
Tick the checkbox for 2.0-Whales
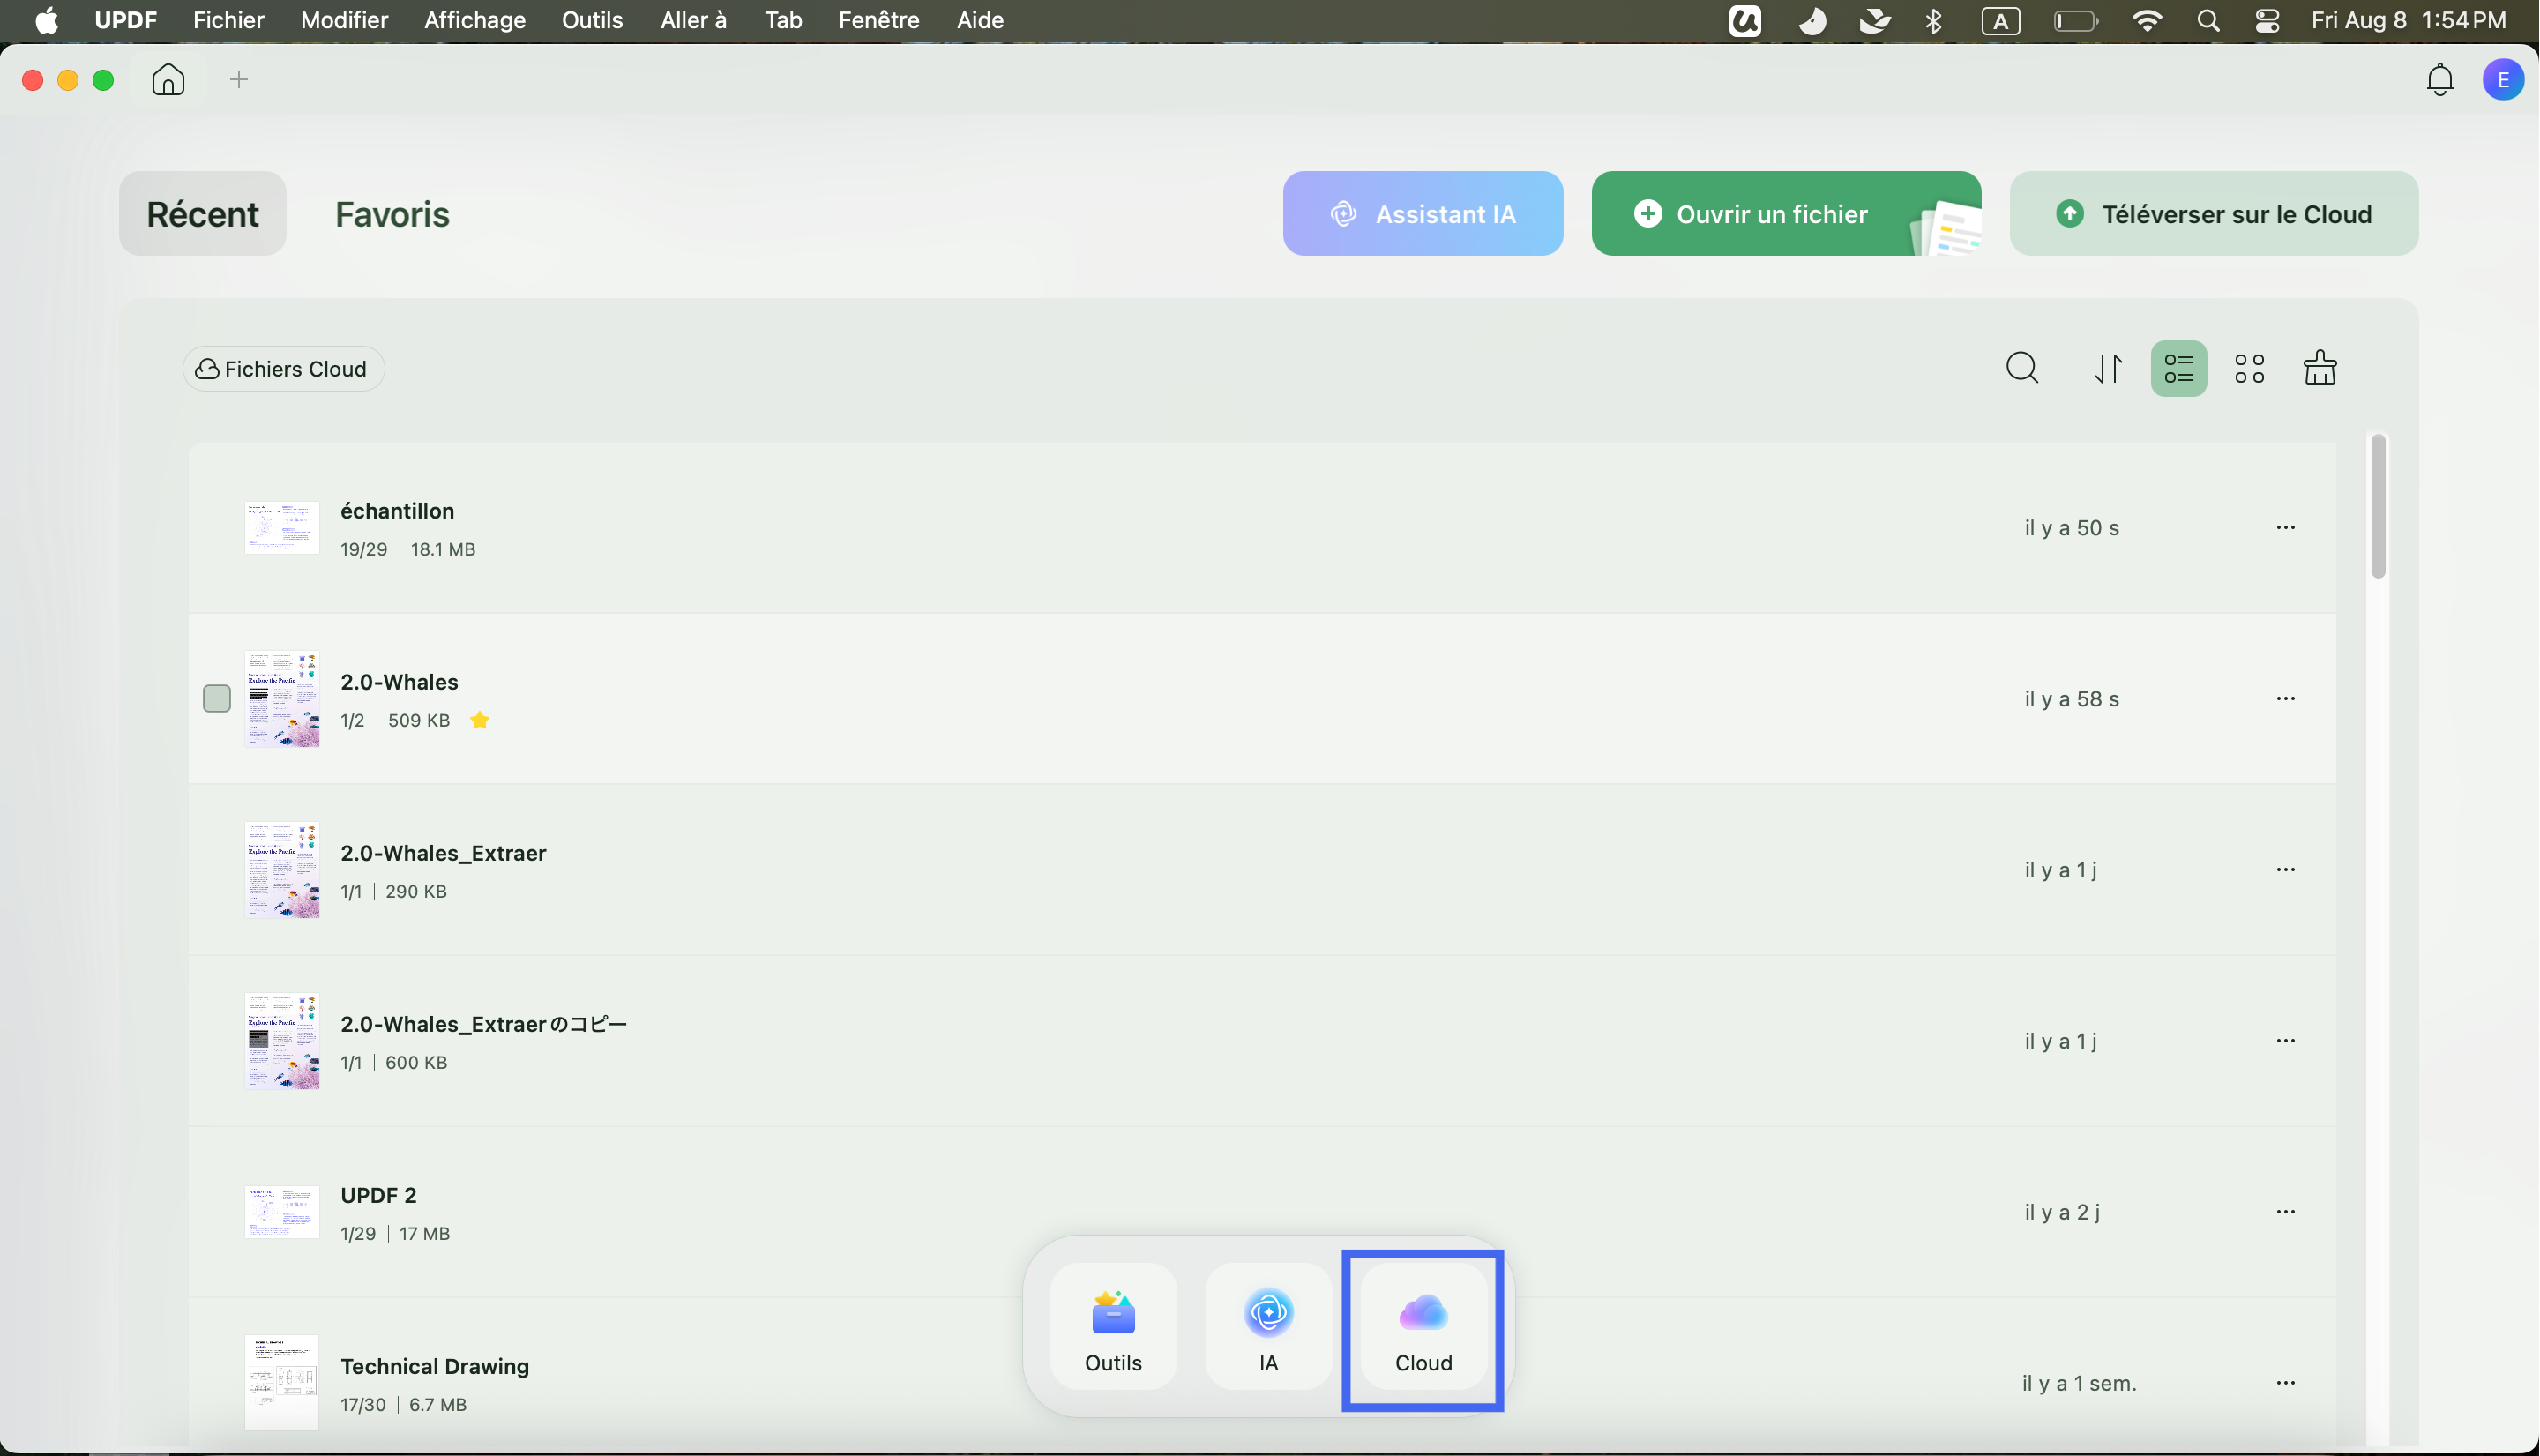coord(217,698)
